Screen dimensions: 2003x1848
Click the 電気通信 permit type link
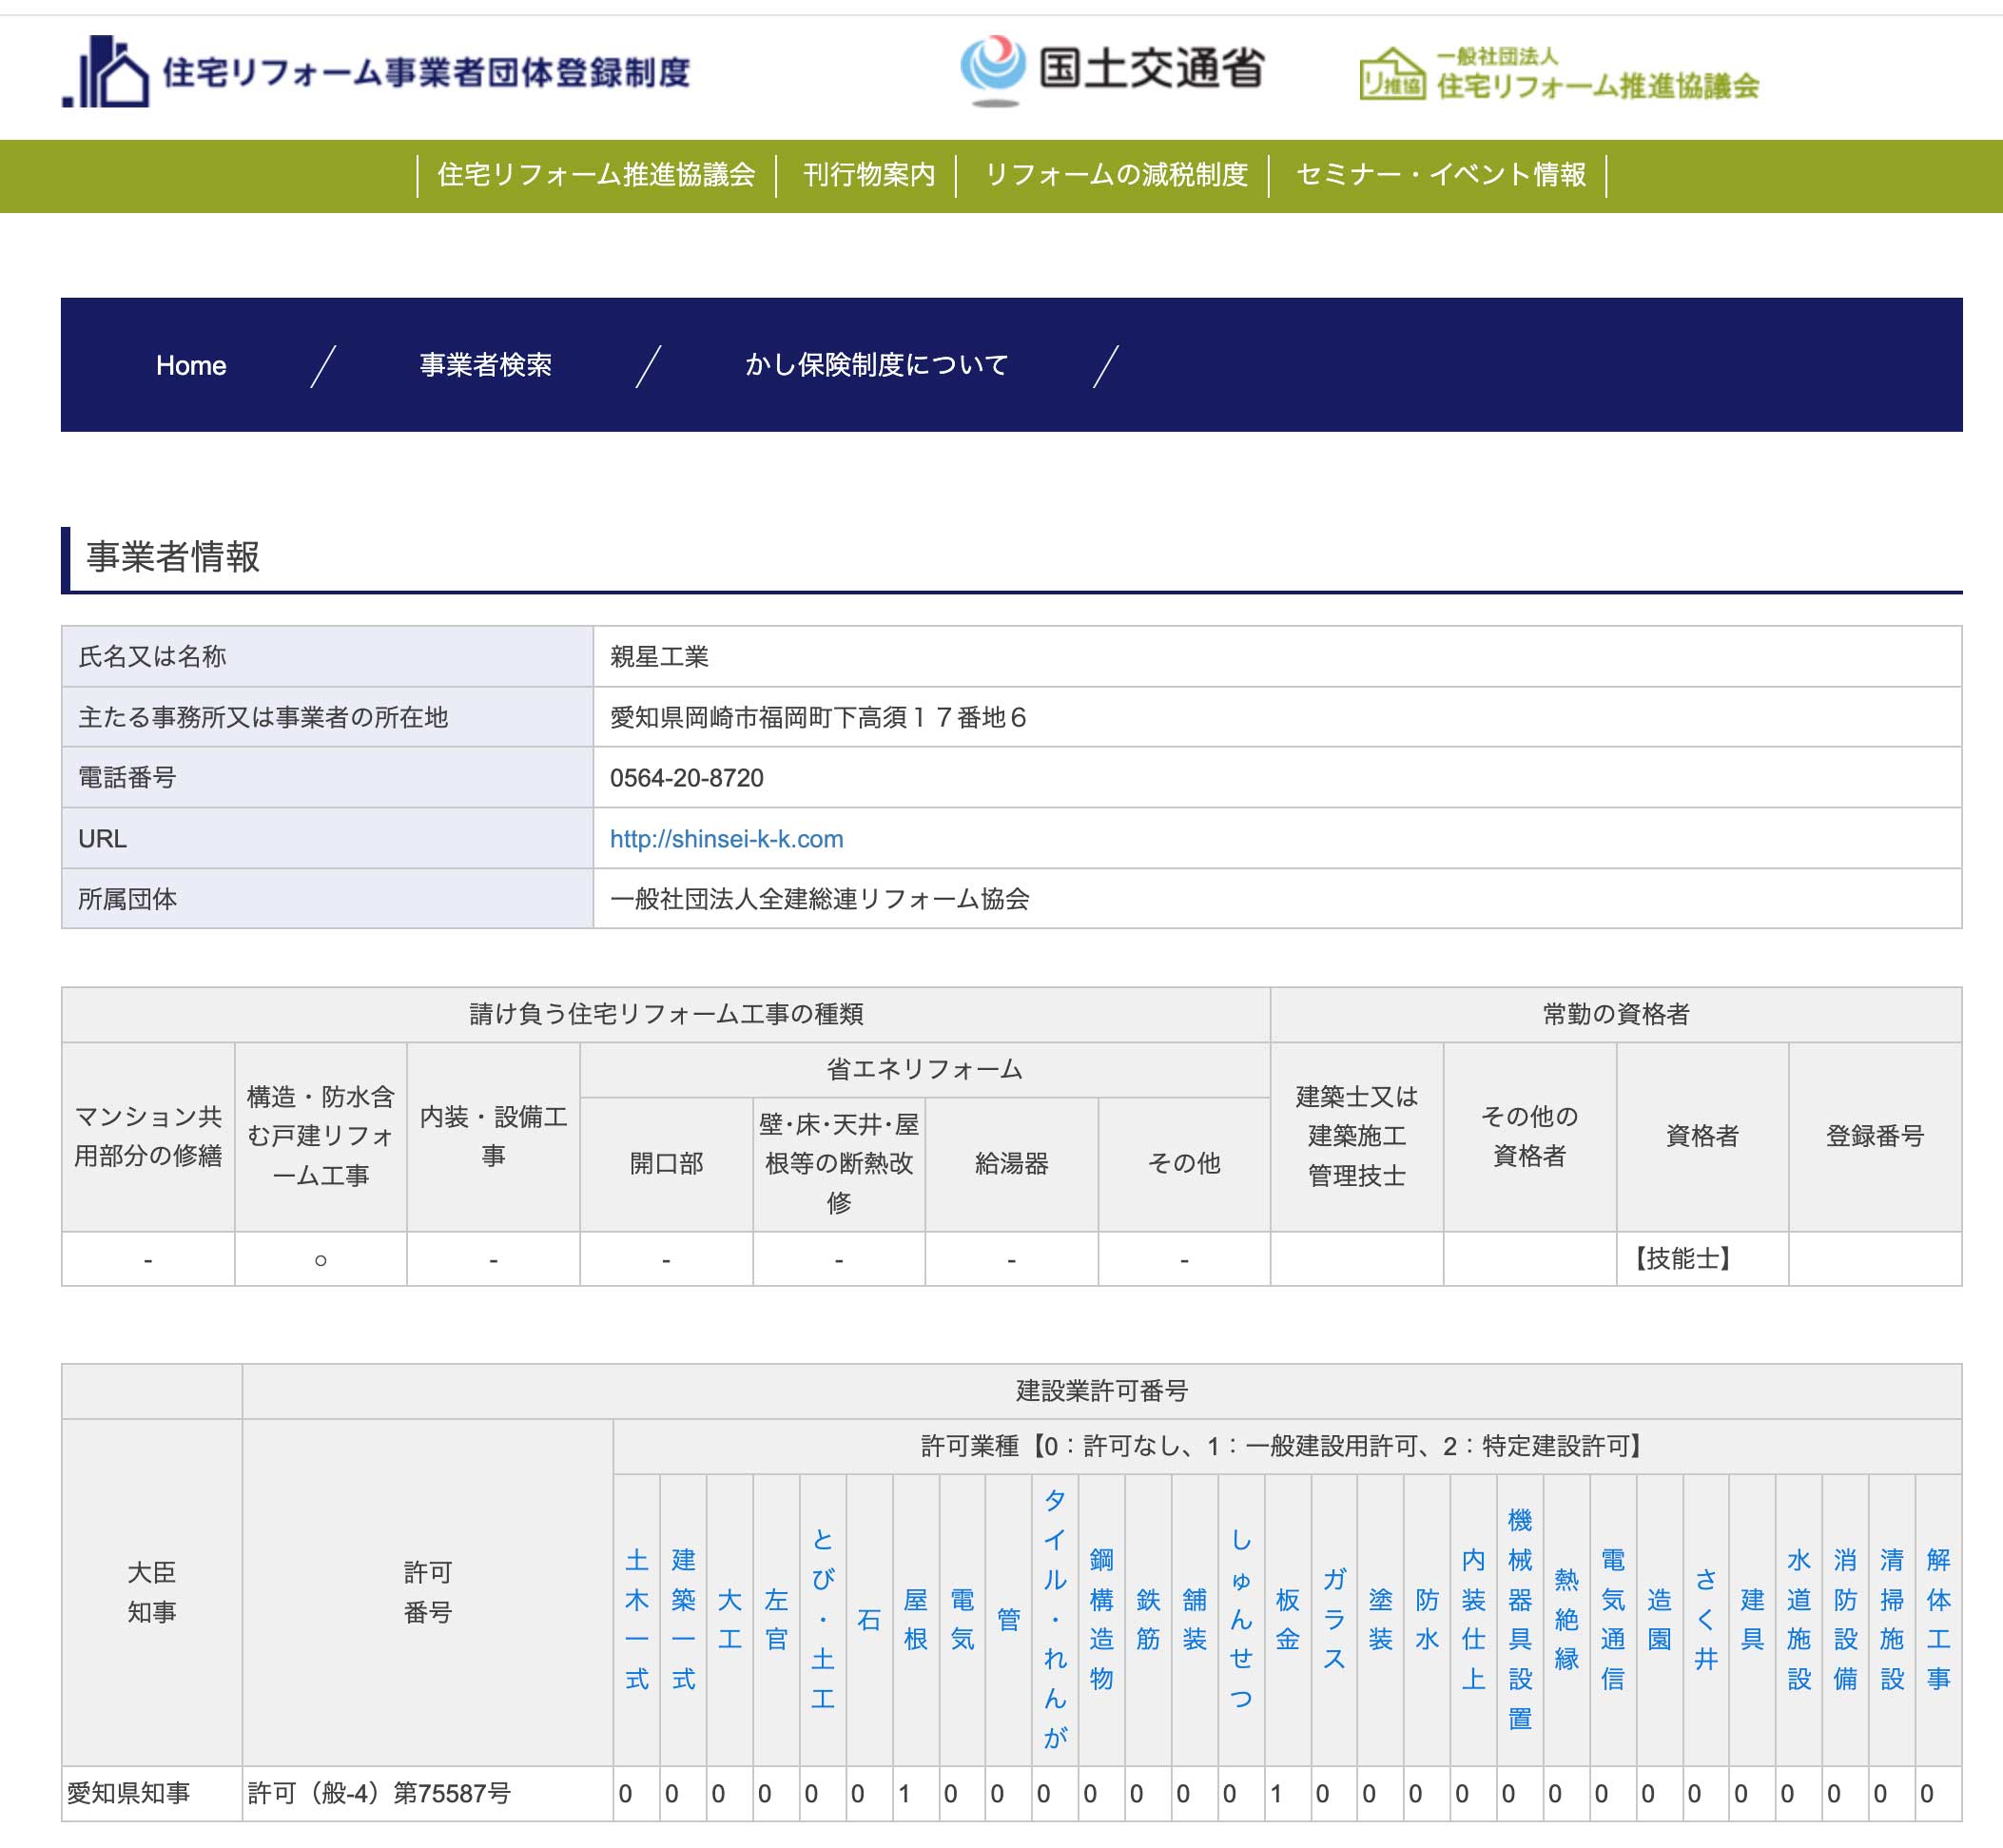(x=1613, y=1619)
